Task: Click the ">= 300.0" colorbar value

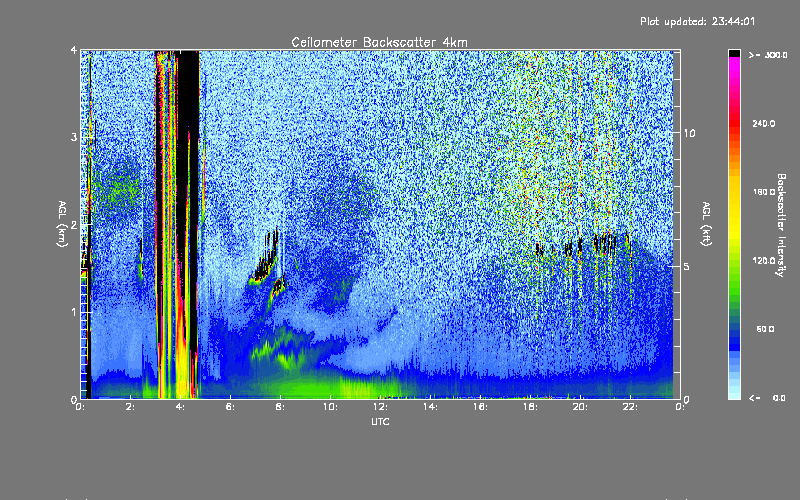Action: 768,55
